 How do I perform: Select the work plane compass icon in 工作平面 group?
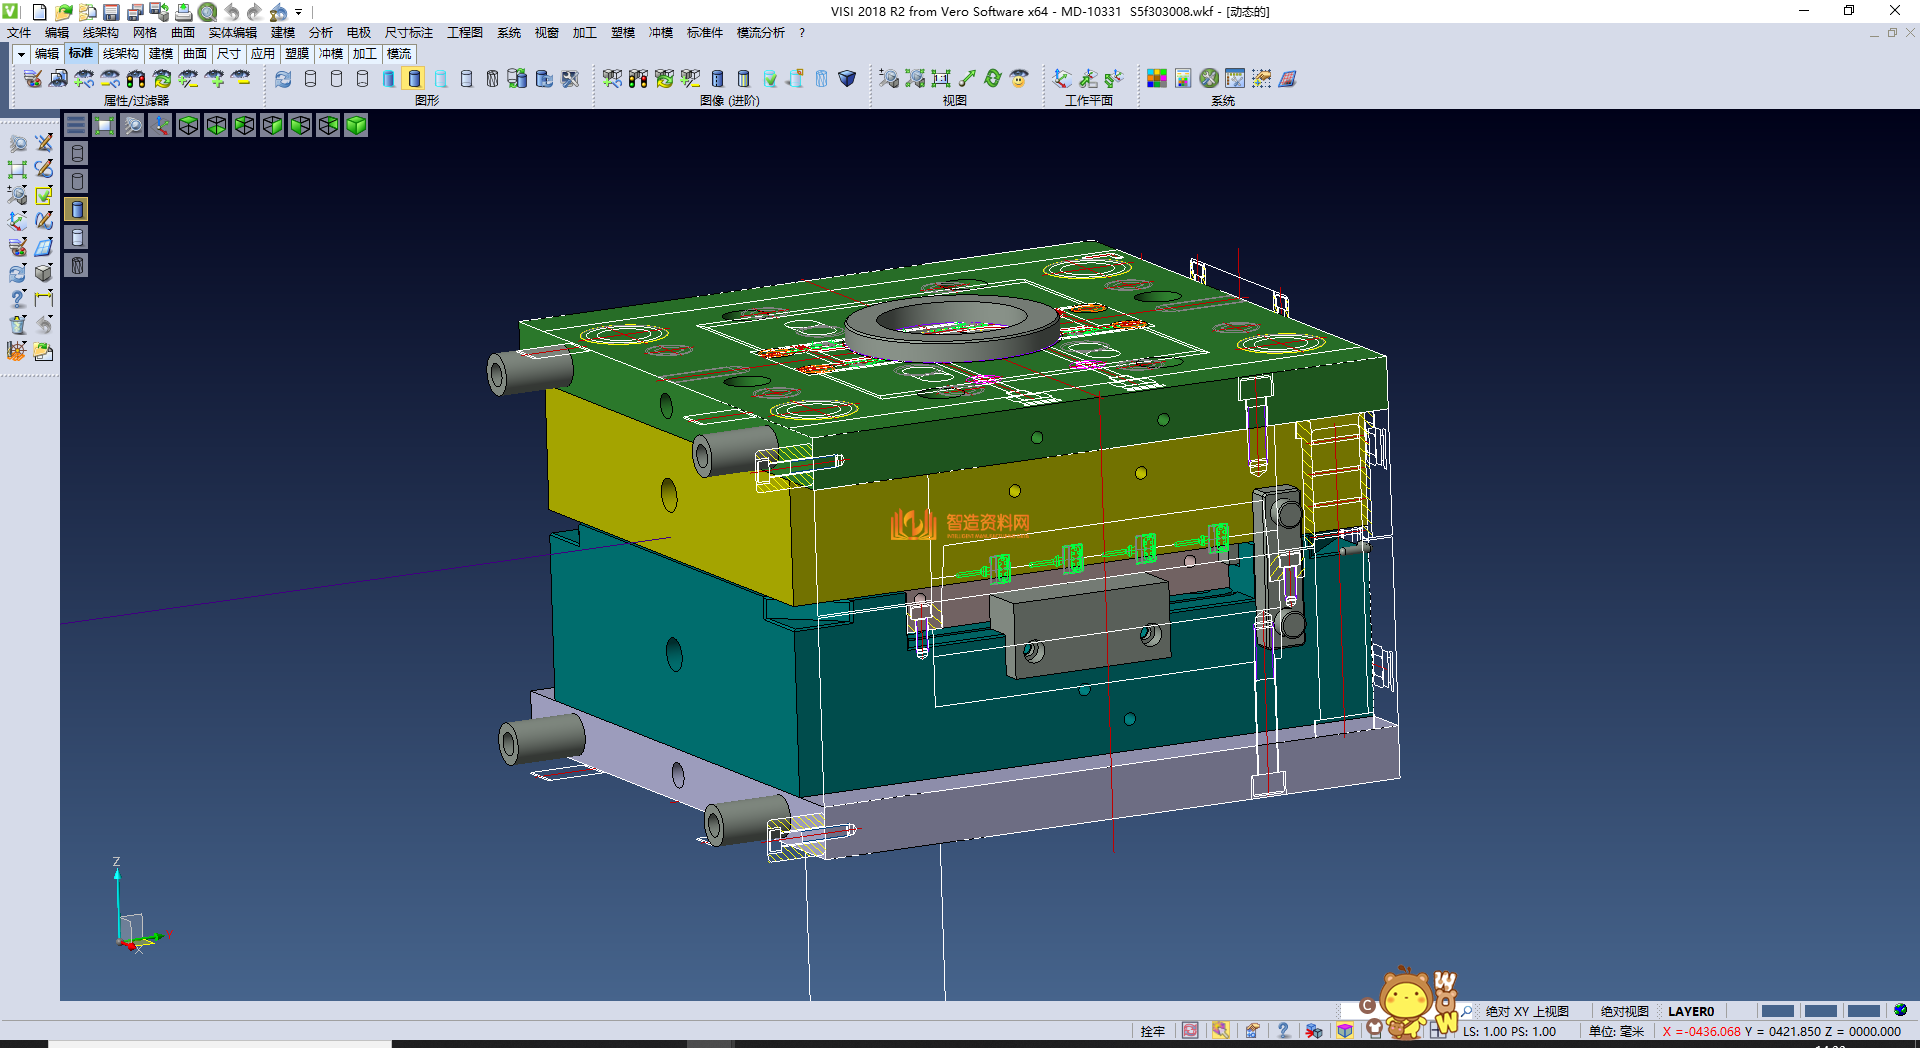pyautogui.click(x=1062, y=78)
